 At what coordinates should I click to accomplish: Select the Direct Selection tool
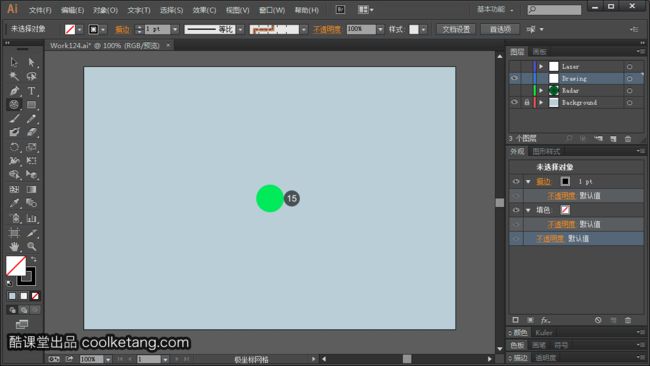tap(31, 62)
